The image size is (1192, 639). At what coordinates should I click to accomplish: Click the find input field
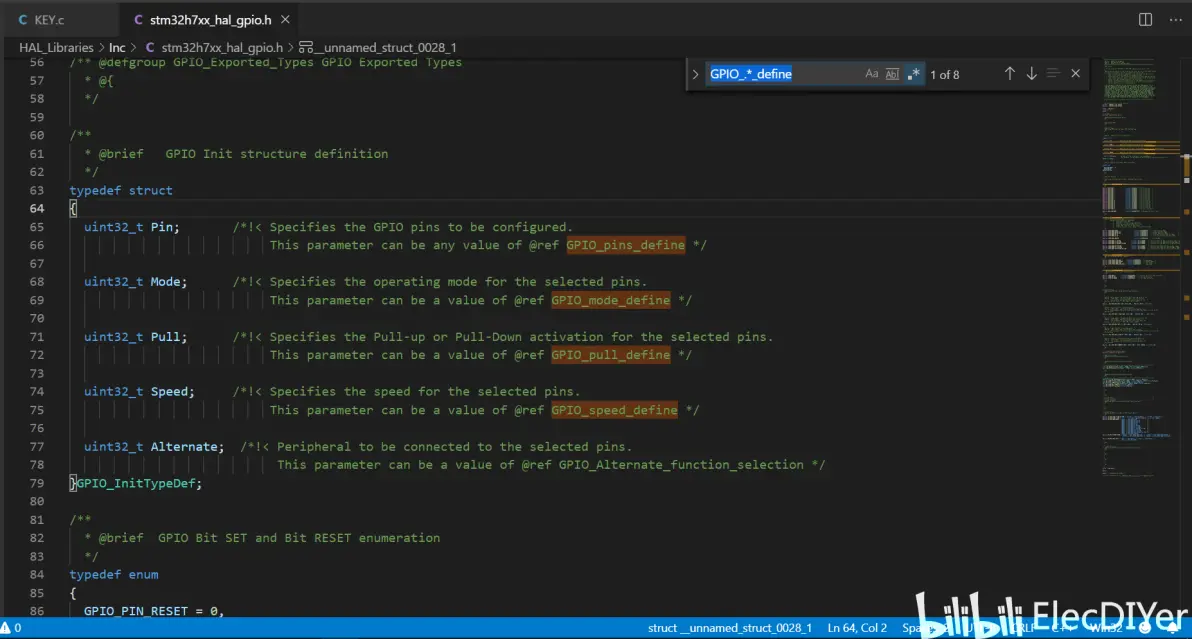click(x=780, y=74)
